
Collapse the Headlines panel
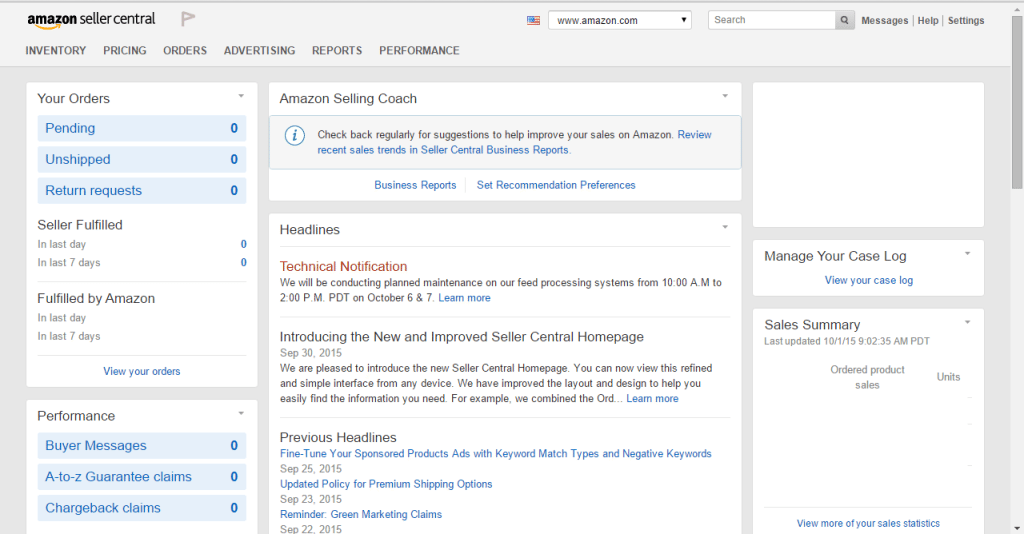[725, 227]
